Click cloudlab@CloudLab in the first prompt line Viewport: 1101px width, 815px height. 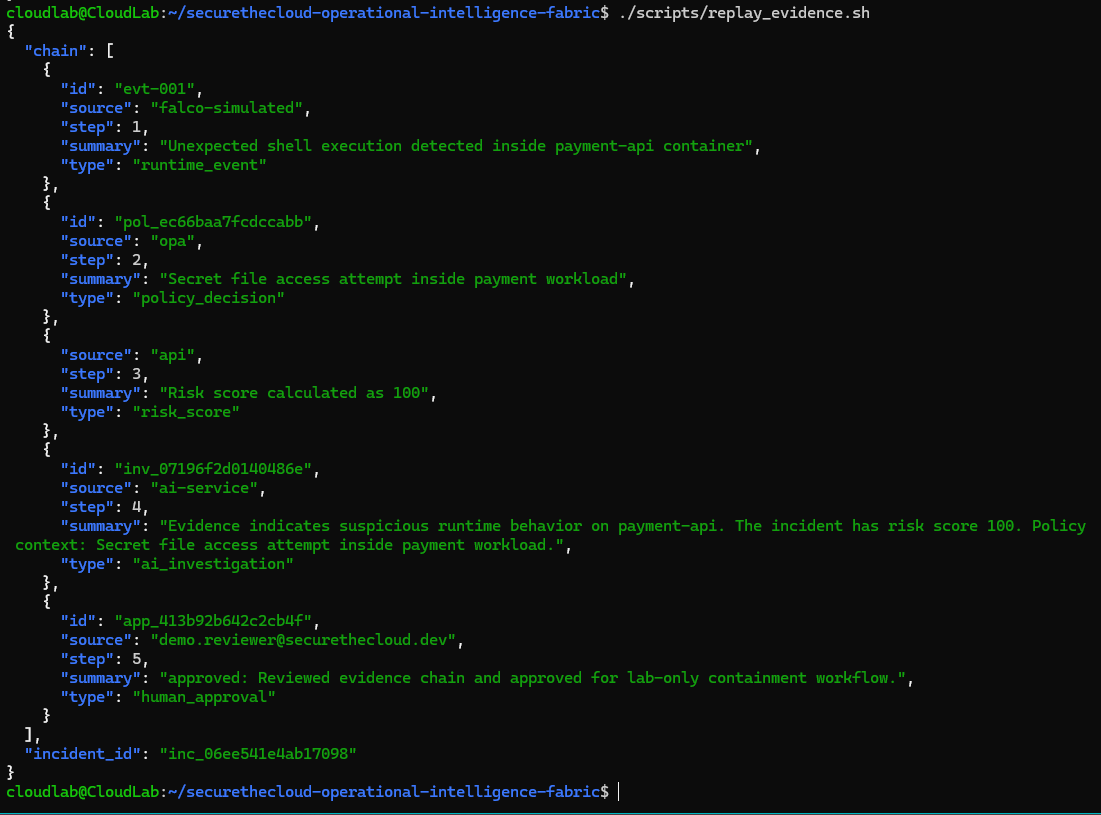[83, 13]
